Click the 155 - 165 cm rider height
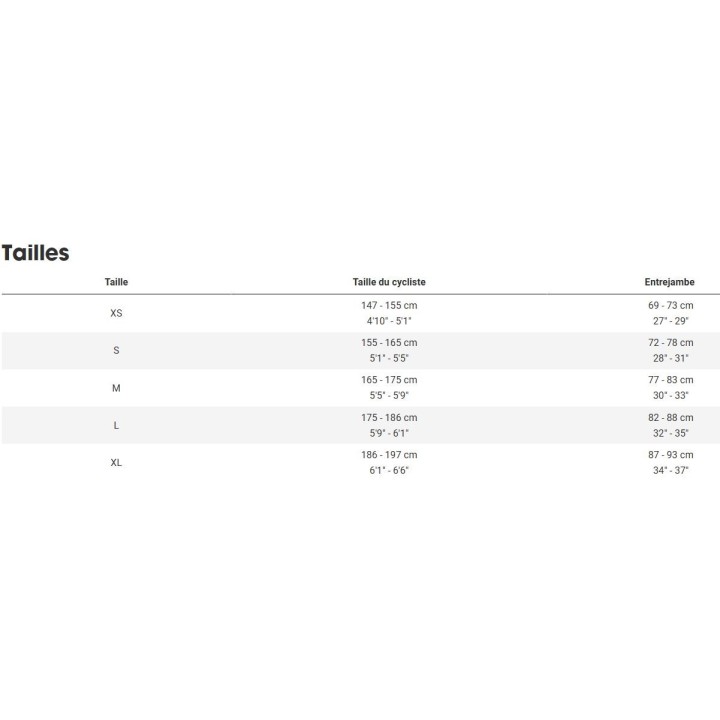 (x=389, y=342)
